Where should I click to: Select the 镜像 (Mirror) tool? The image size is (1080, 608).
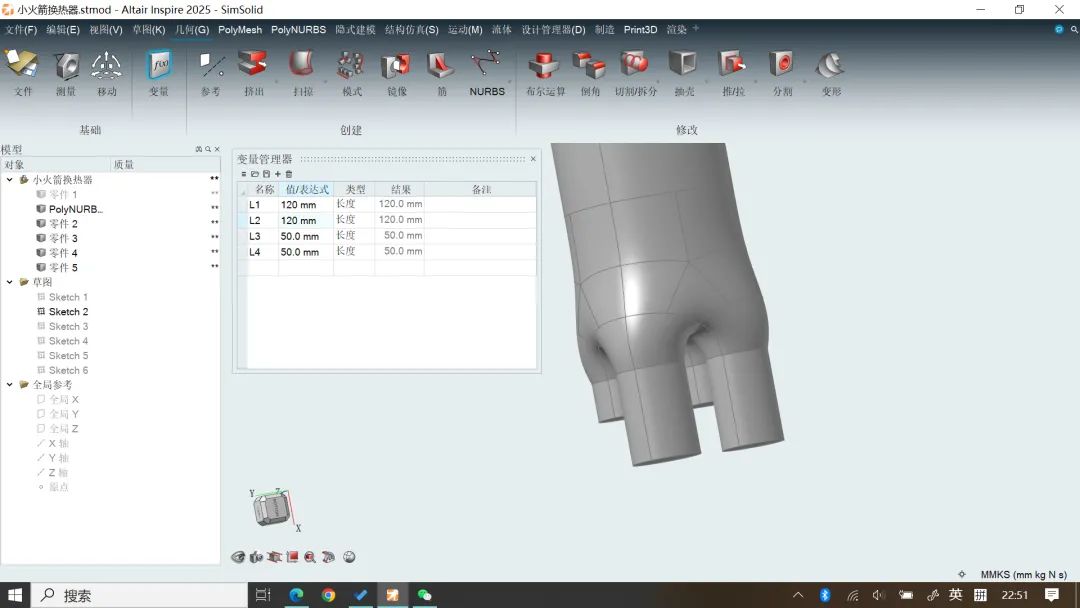coord(396,67)
